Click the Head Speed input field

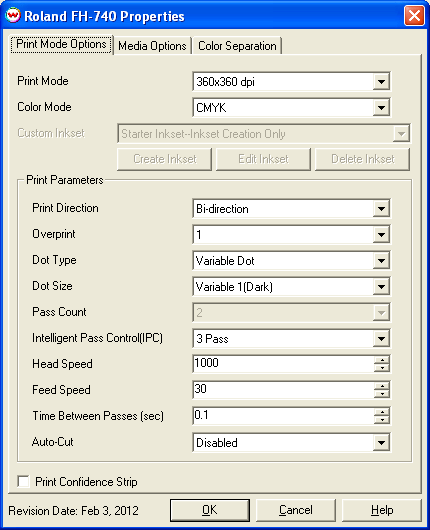[x=283, y=364]
